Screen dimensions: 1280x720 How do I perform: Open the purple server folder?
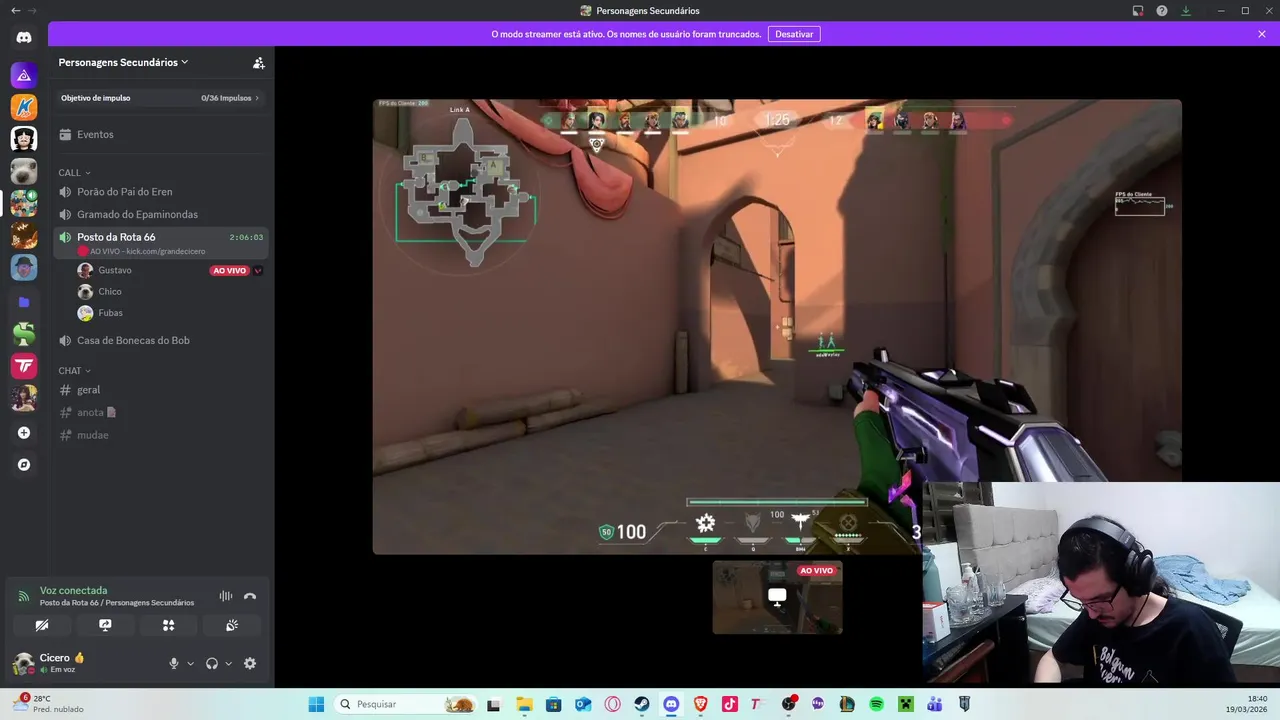24,302
